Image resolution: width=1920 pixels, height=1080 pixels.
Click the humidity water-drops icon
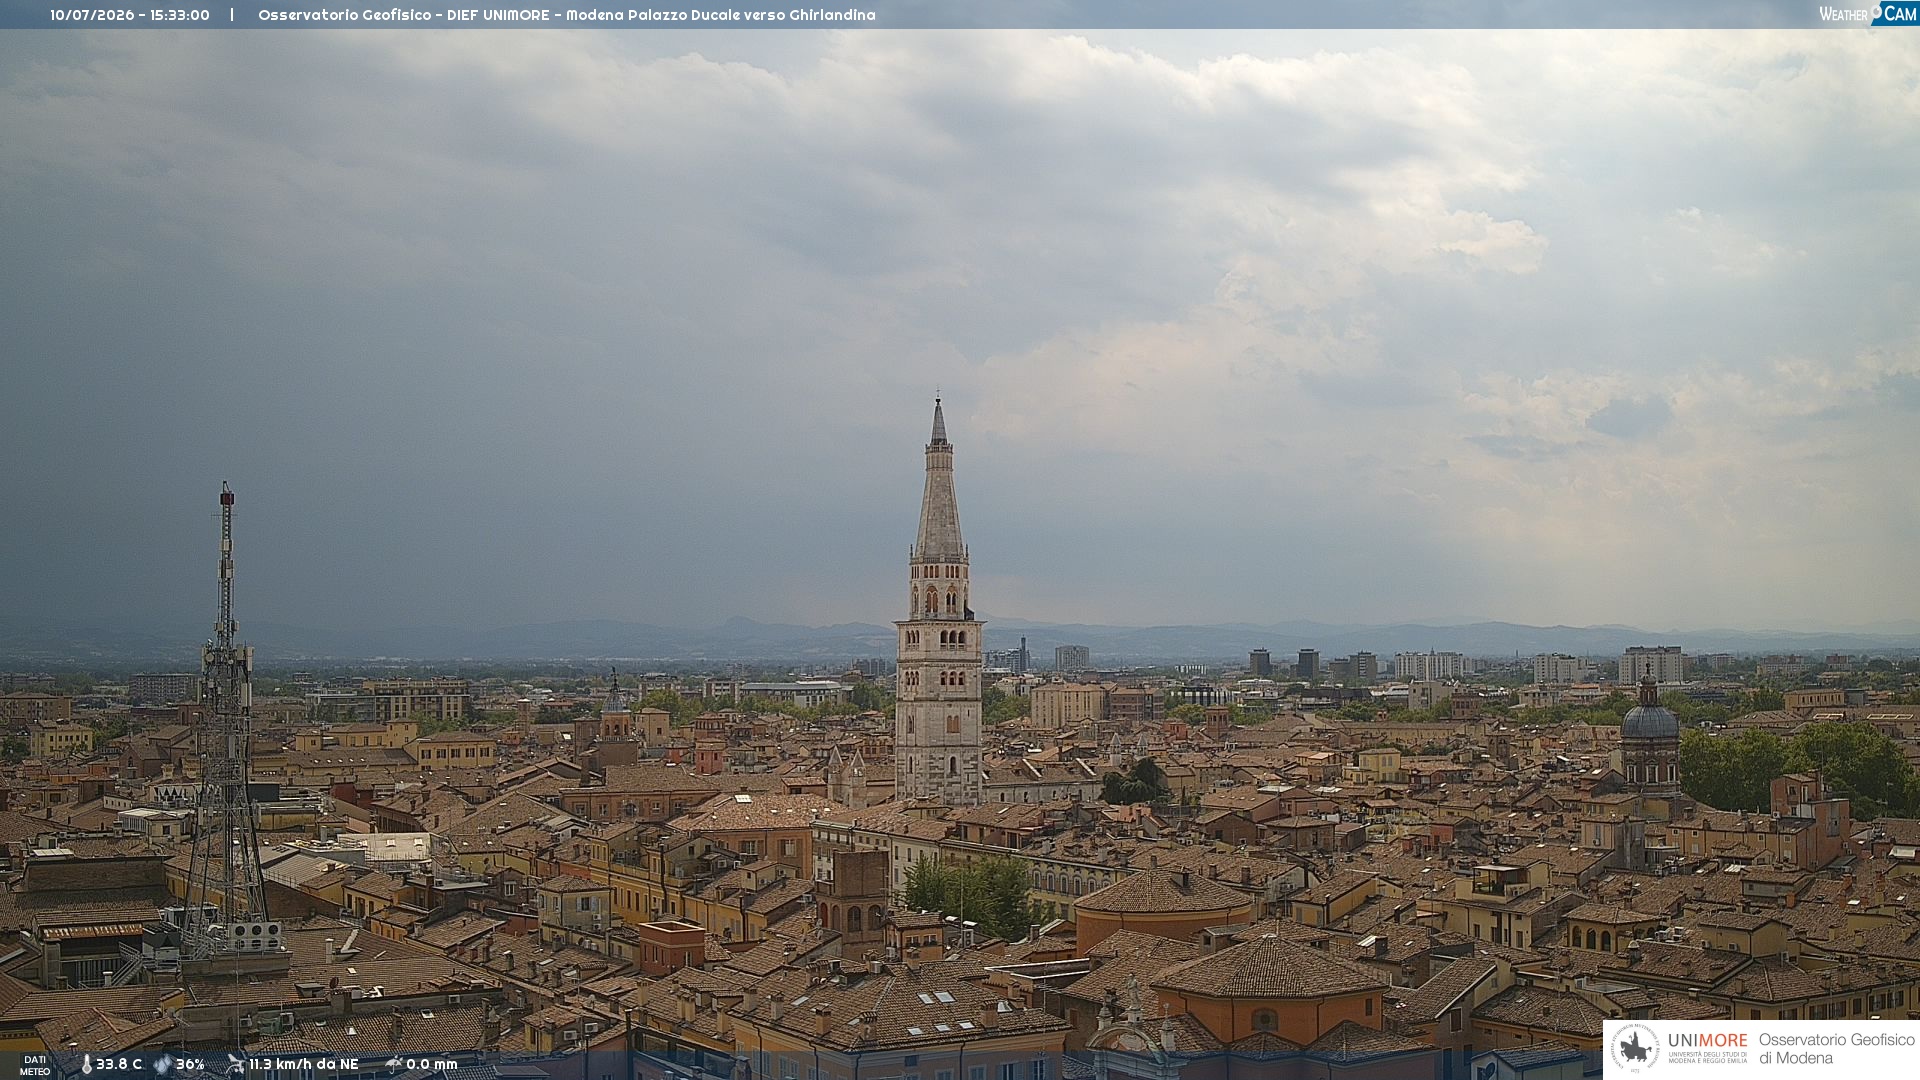tap(162, 1065)
